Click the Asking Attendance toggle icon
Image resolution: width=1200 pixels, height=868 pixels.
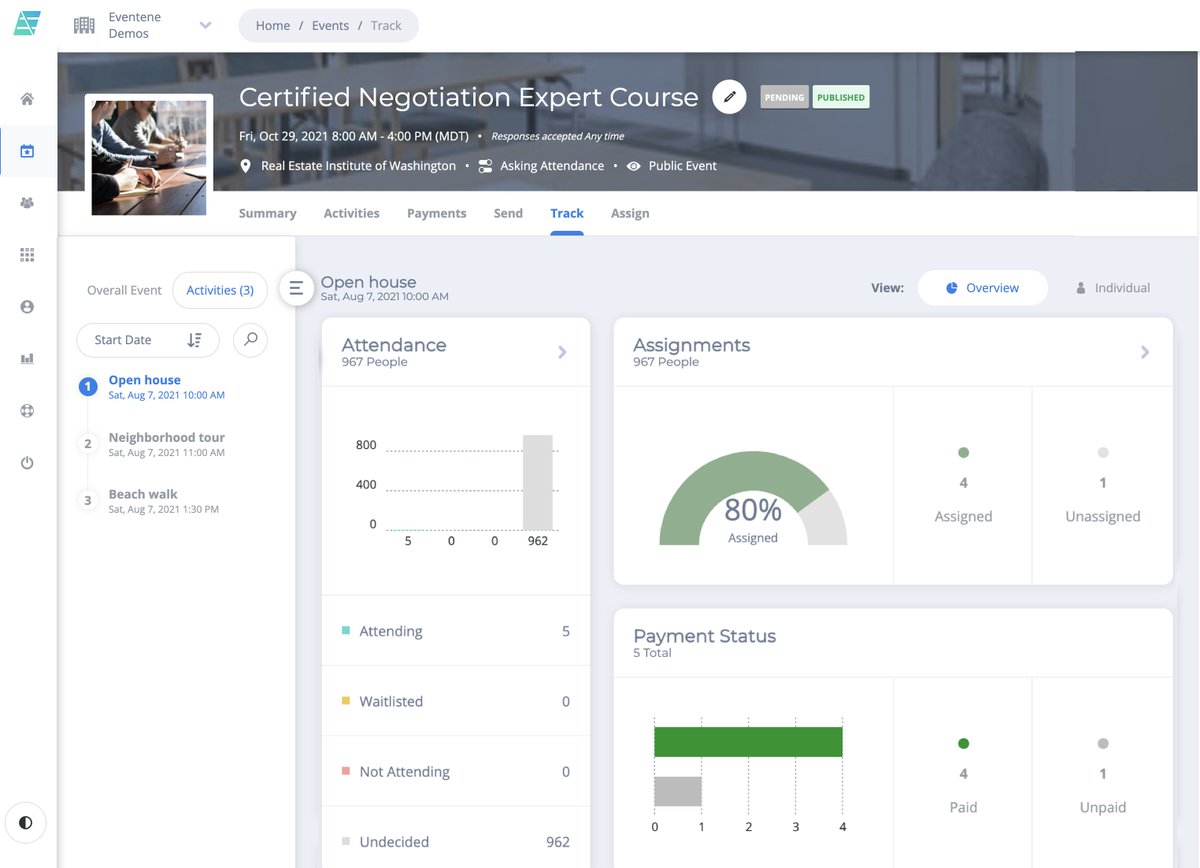click(485, 166)
